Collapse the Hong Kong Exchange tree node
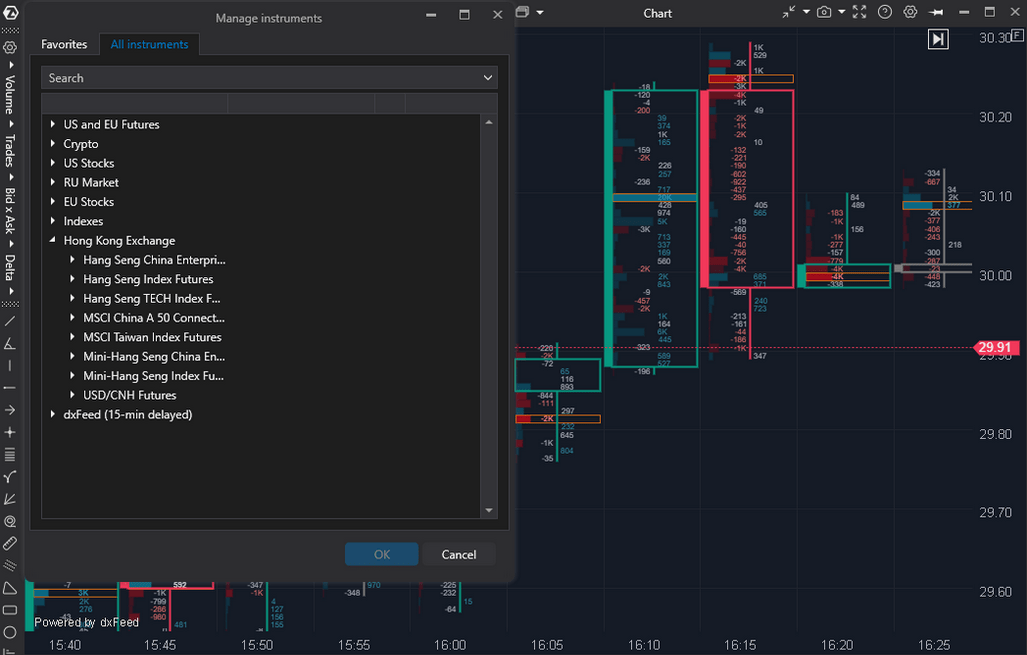1027x655 pixels. (x=53, y=240)
